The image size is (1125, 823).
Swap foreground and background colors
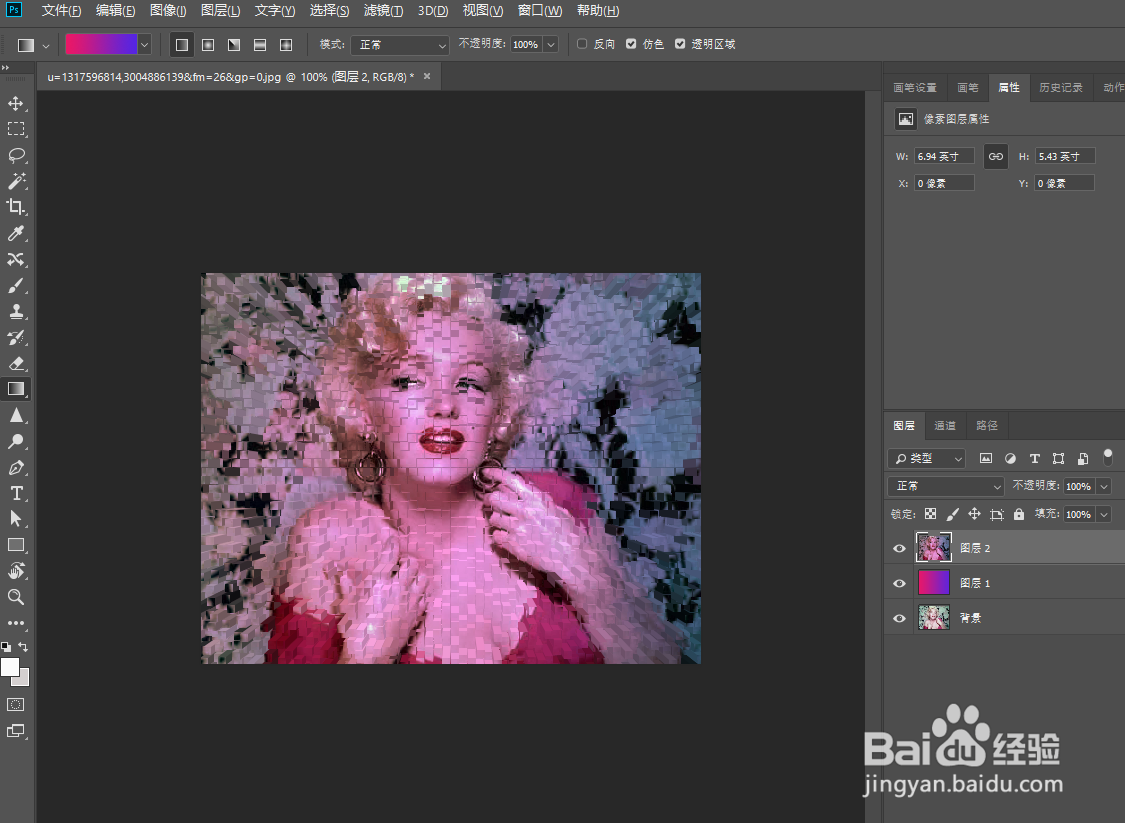coord(24,646)
